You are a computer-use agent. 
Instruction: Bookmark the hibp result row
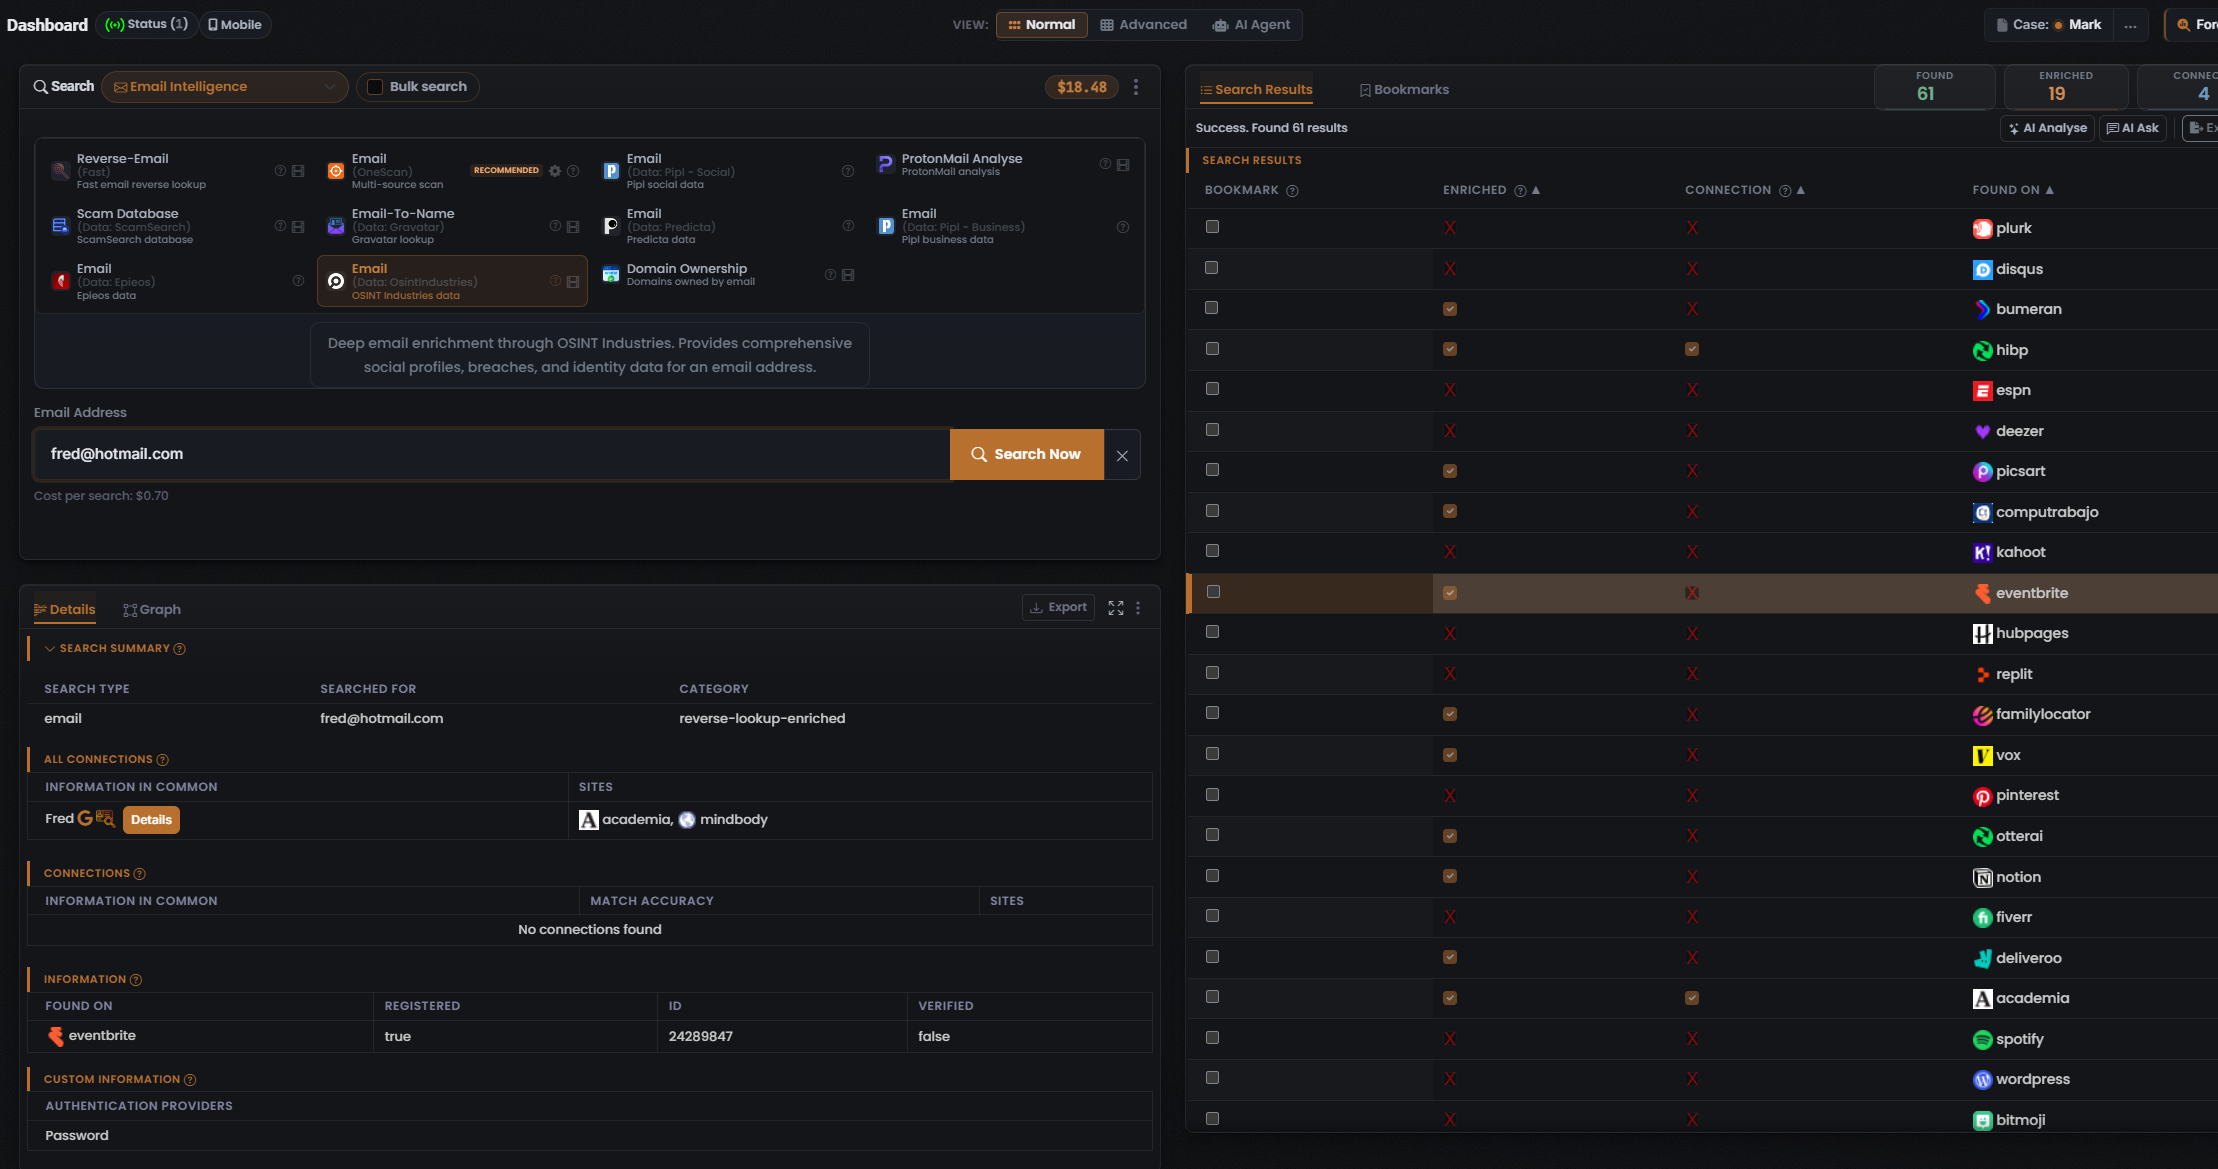point(1212,349)
